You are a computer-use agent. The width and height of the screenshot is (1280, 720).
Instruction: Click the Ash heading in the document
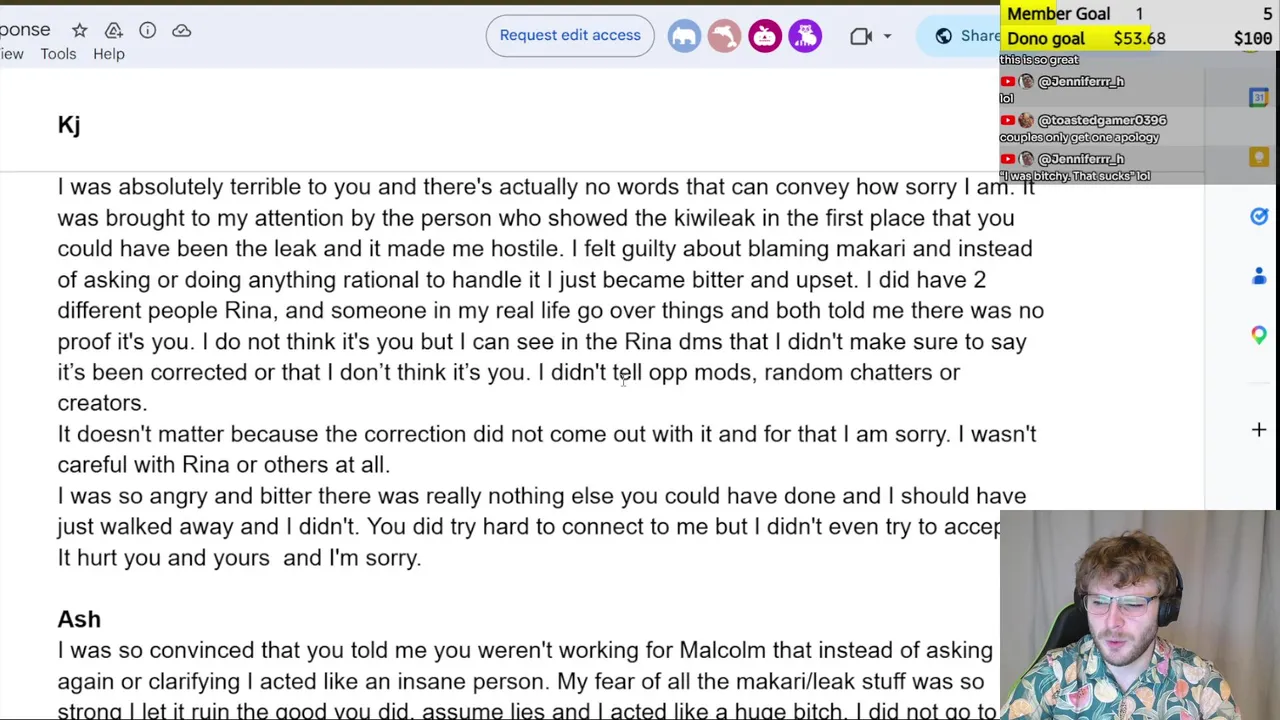79,620
